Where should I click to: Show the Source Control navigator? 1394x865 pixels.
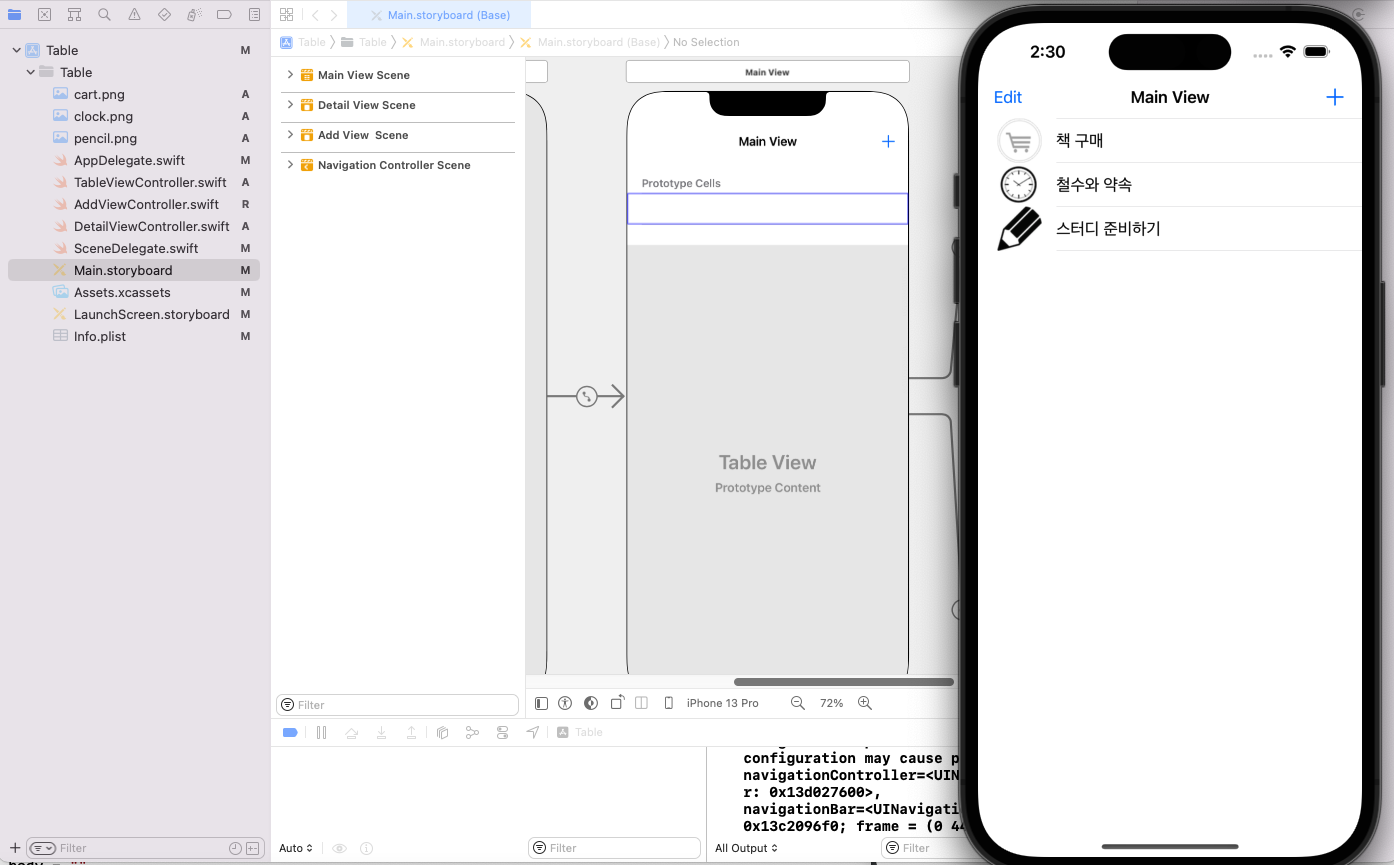tap(45, 15)
